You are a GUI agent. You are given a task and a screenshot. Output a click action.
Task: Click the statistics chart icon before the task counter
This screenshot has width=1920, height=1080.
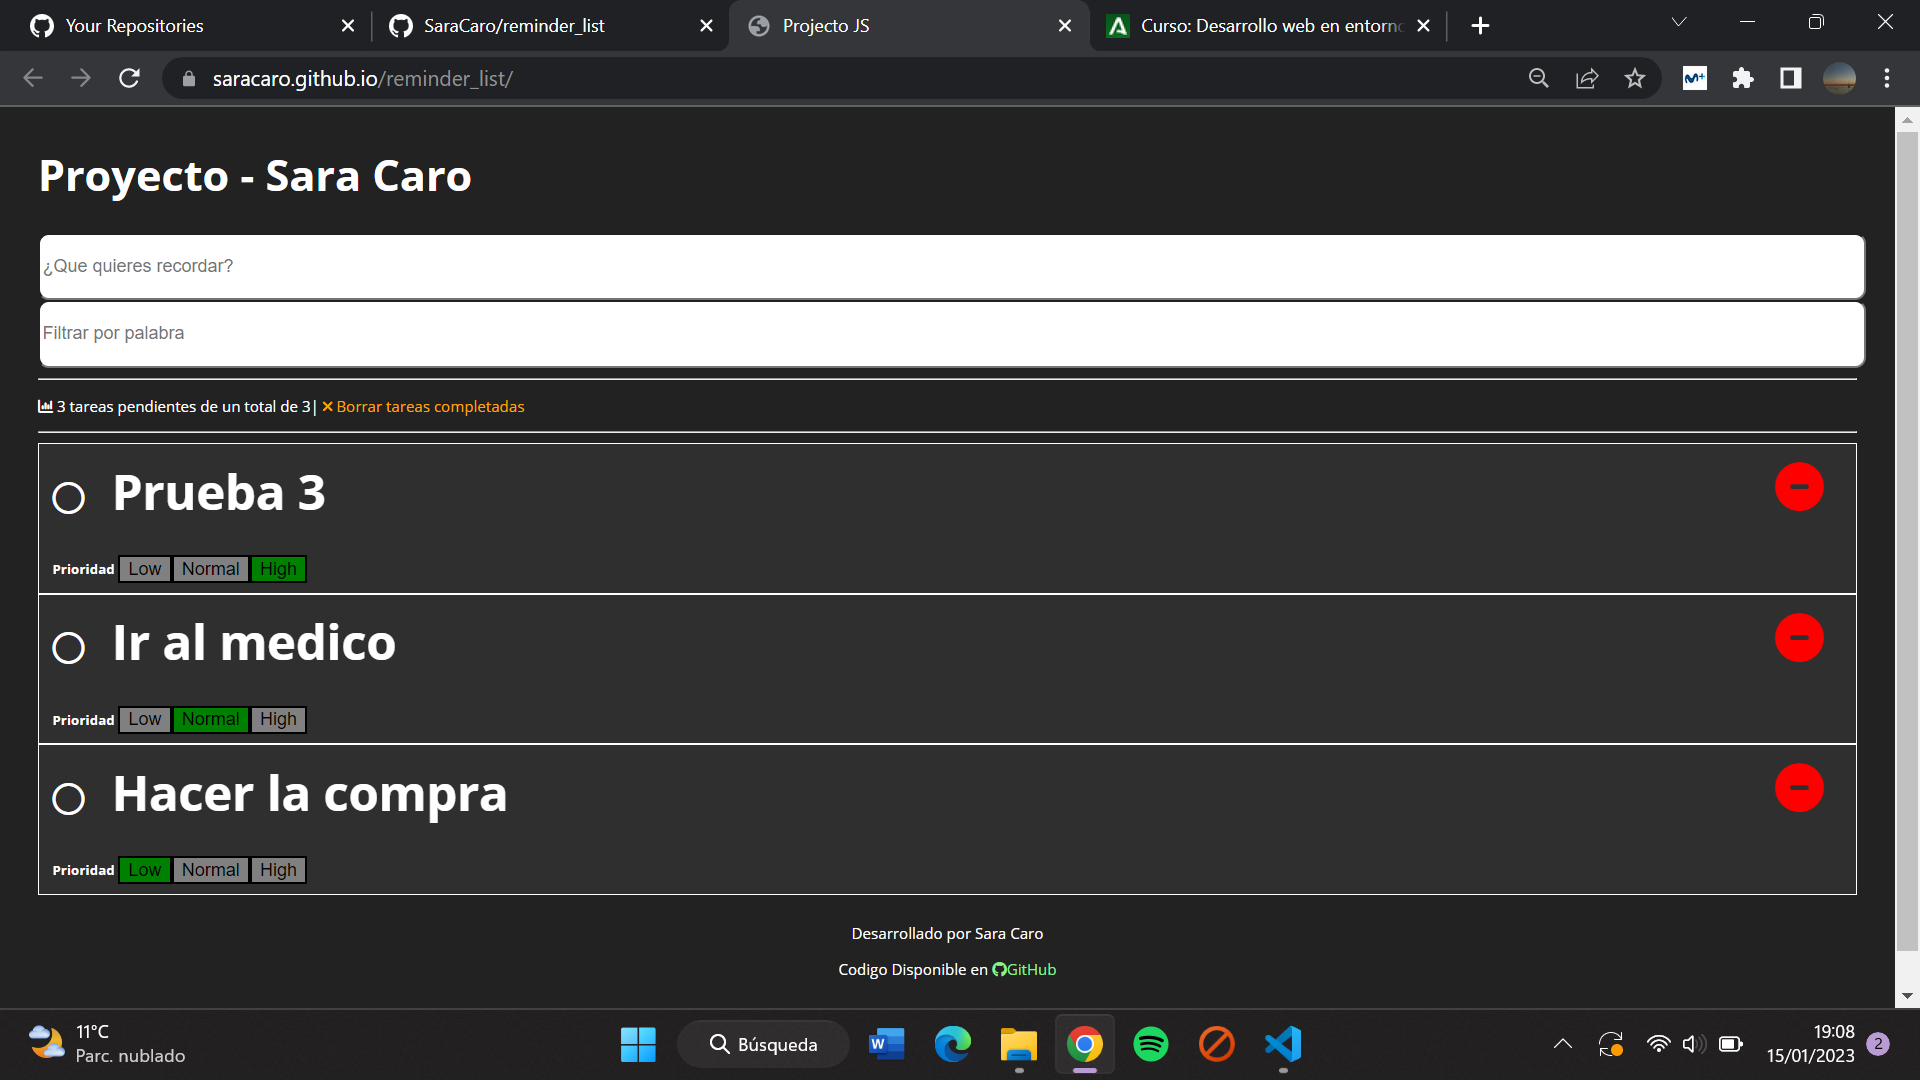pyautogui.click(x=45, y=406)
